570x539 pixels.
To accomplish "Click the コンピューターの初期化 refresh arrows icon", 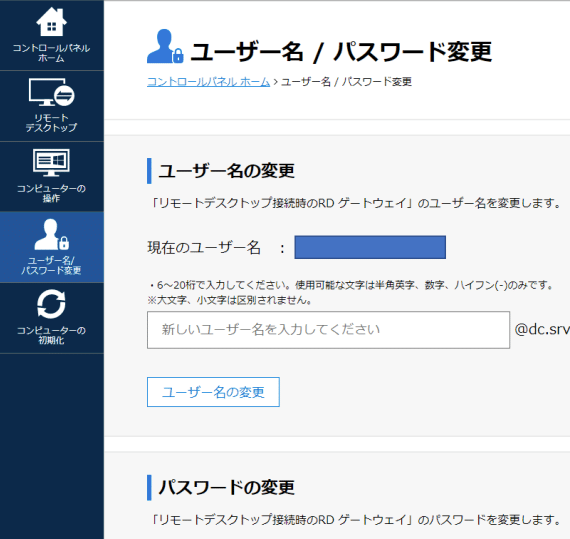I will 51,304.
